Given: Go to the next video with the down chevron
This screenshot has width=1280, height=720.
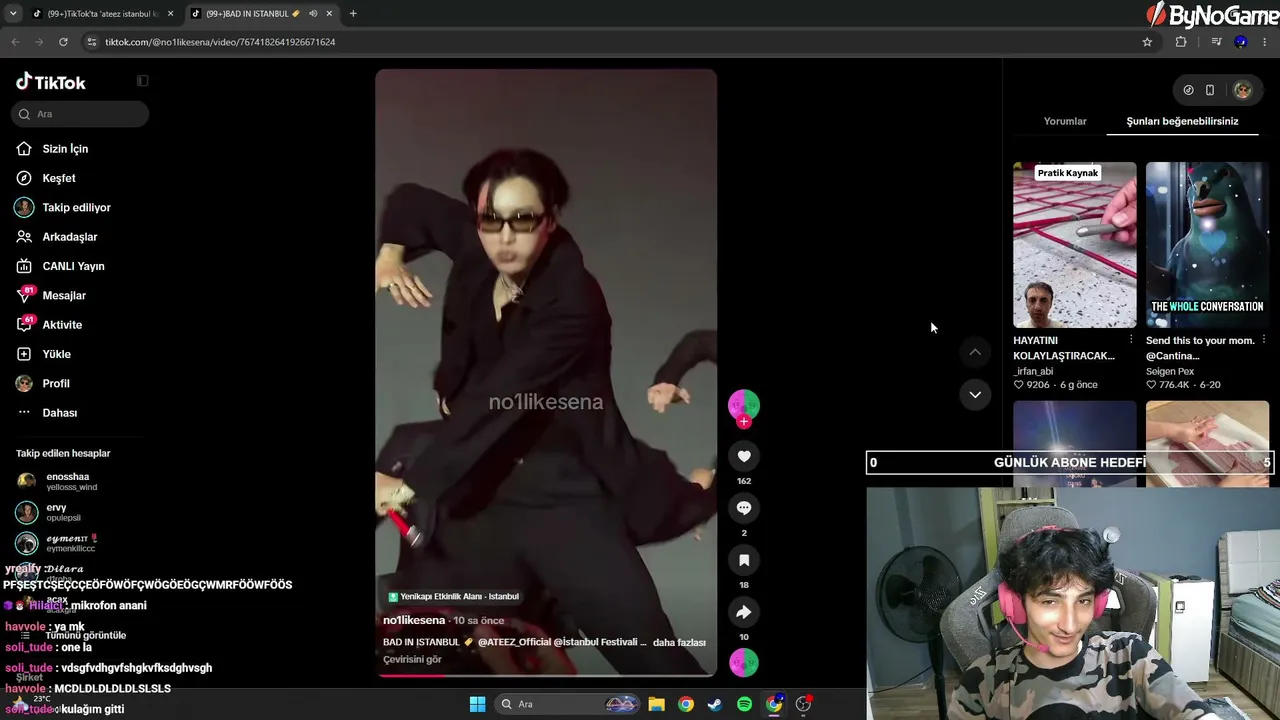Looking at the screenshot, I should point(975,394).
